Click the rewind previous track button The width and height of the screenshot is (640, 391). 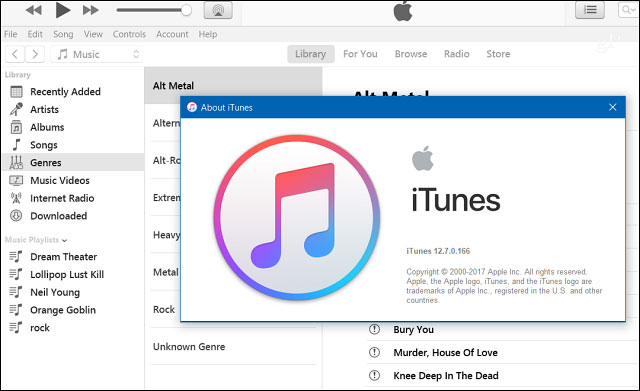point(33,10)
